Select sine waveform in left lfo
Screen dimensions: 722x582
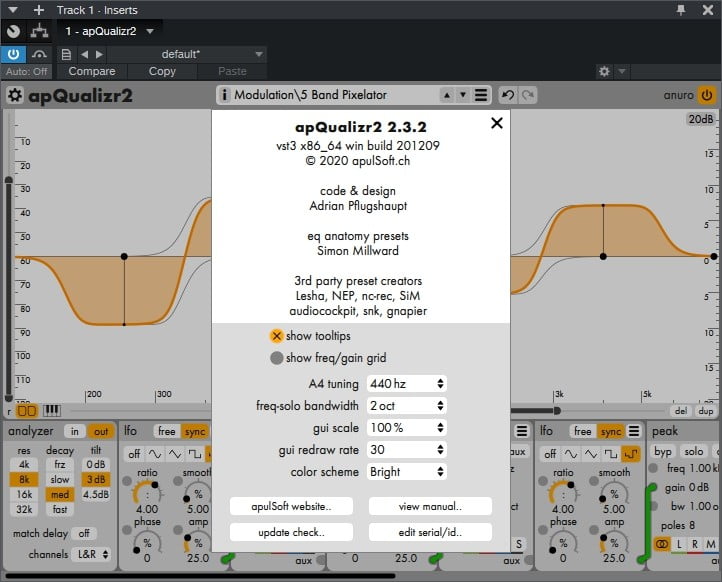point(155,454)
